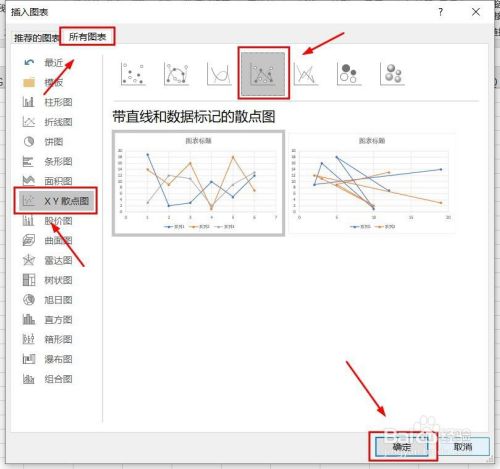Select 雷达图 radar chart category
This screenshot has width=500, height=469.
click(x=47, y=260)
